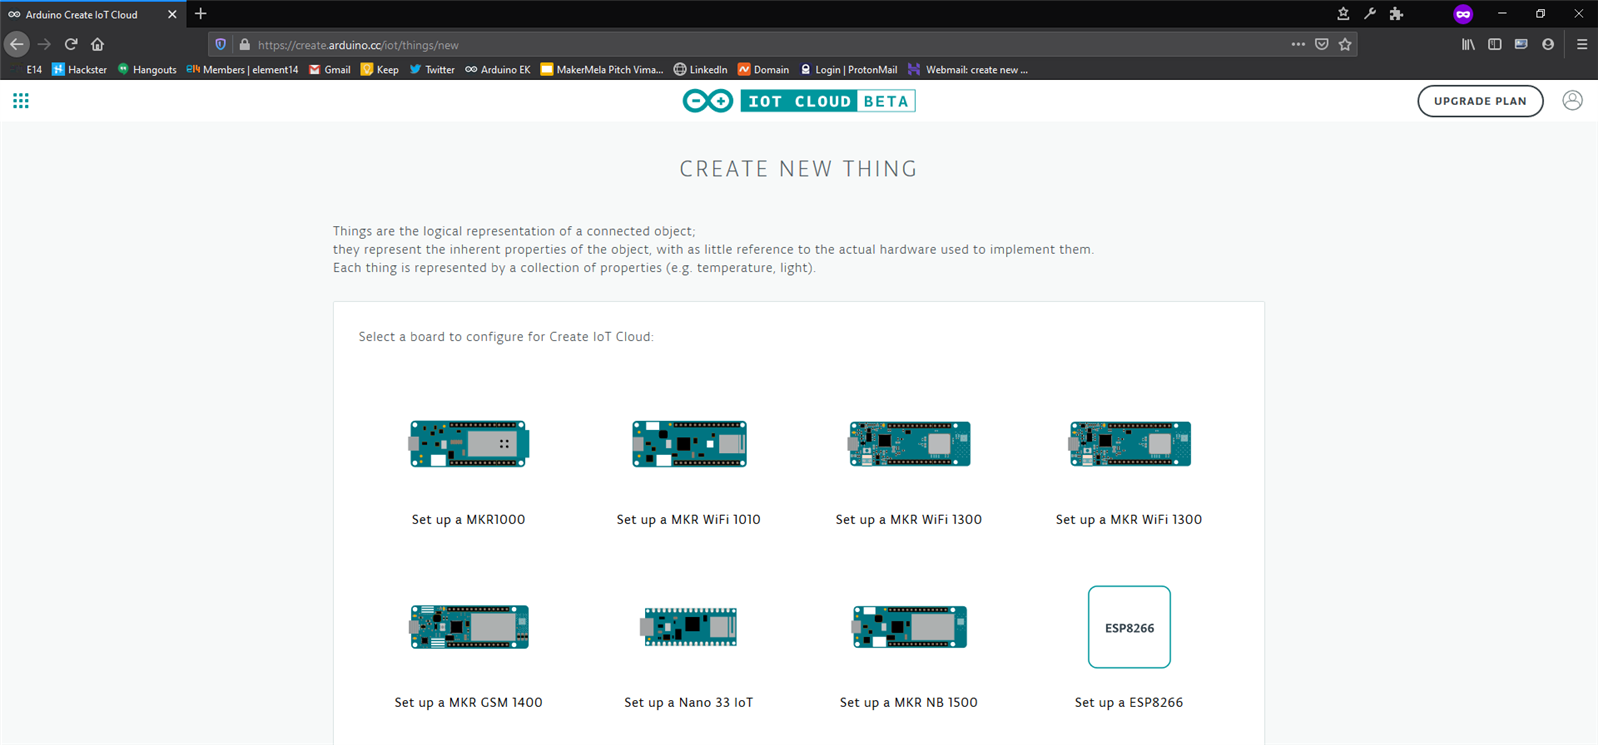Screen dimensions: 1598x745
Task: Choose the Nano 33 IoT board image
Action: click(690, 627)
